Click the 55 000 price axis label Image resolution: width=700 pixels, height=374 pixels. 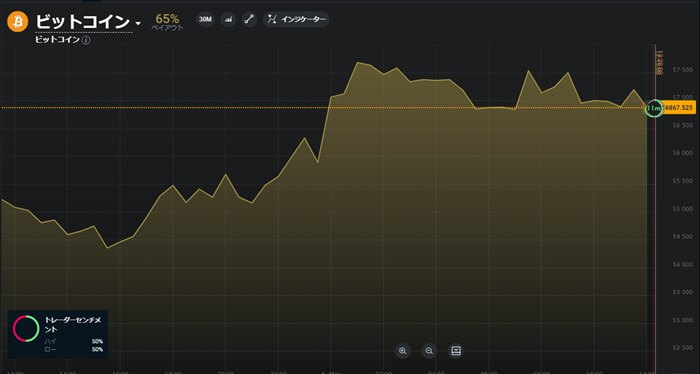click(683, 209)
